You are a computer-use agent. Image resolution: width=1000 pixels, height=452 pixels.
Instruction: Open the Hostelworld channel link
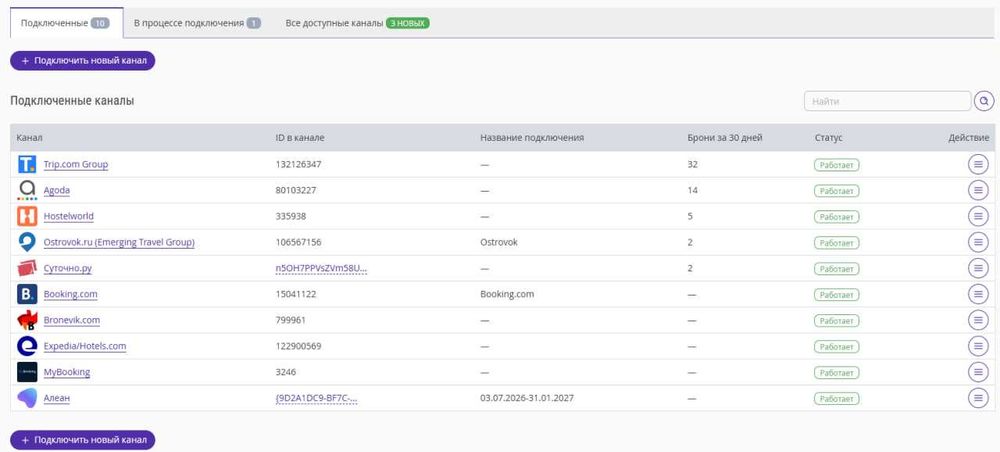(68, 216)
